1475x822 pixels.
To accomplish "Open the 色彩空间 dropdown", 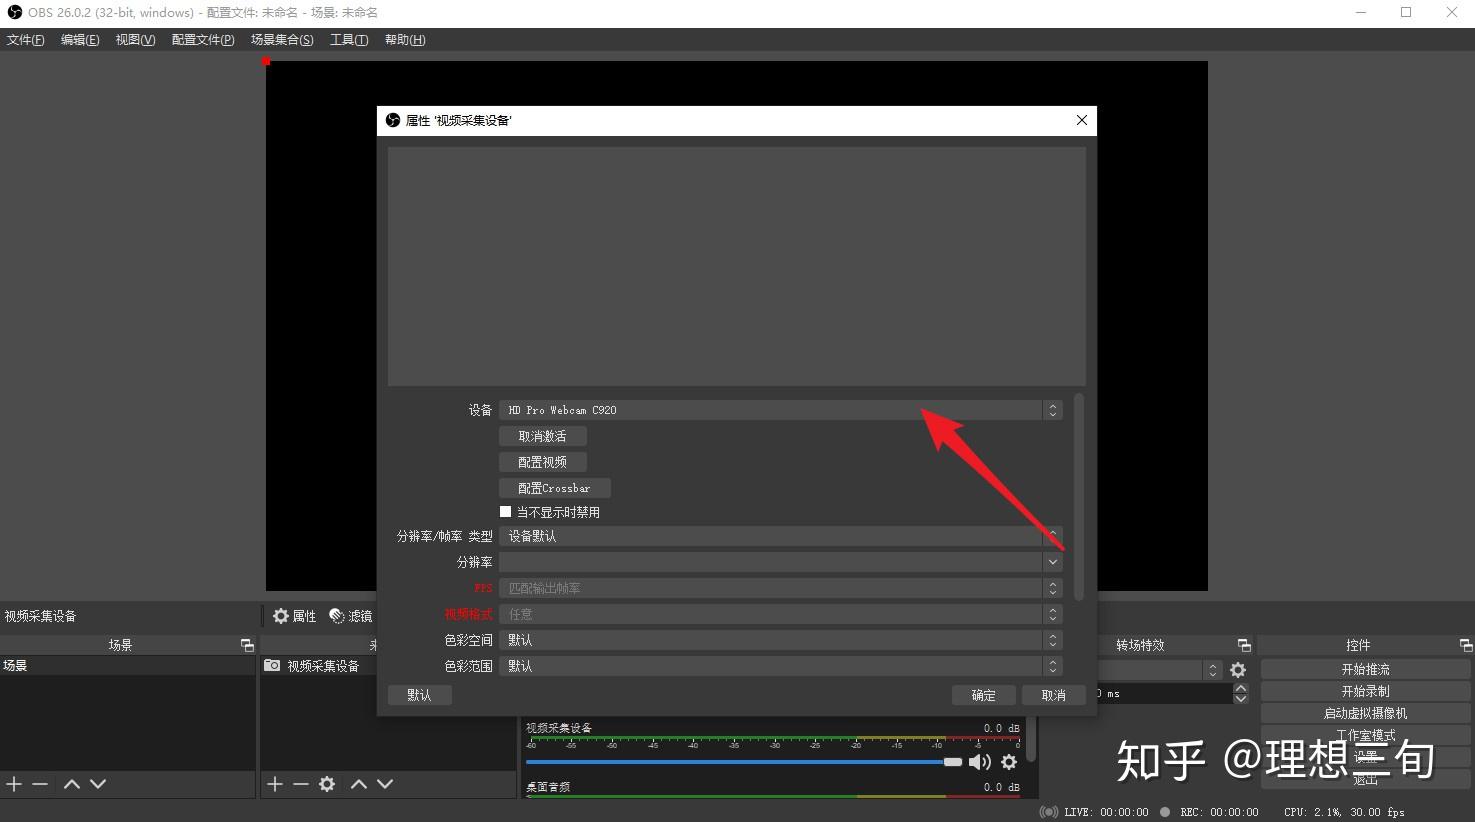I will 780,640.
